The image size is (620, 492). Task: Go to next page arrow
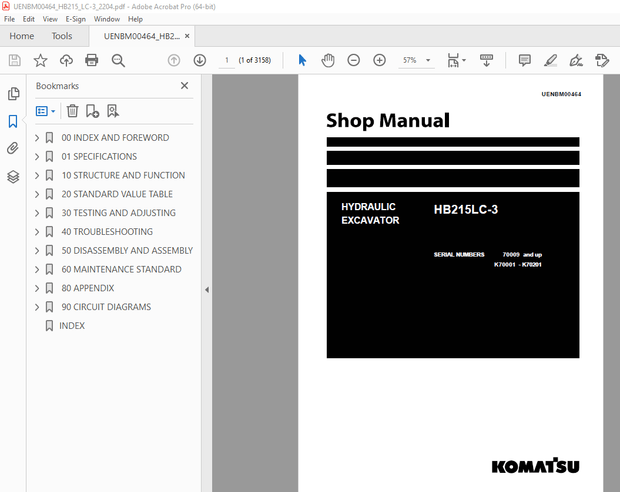[x=200, y=60]
